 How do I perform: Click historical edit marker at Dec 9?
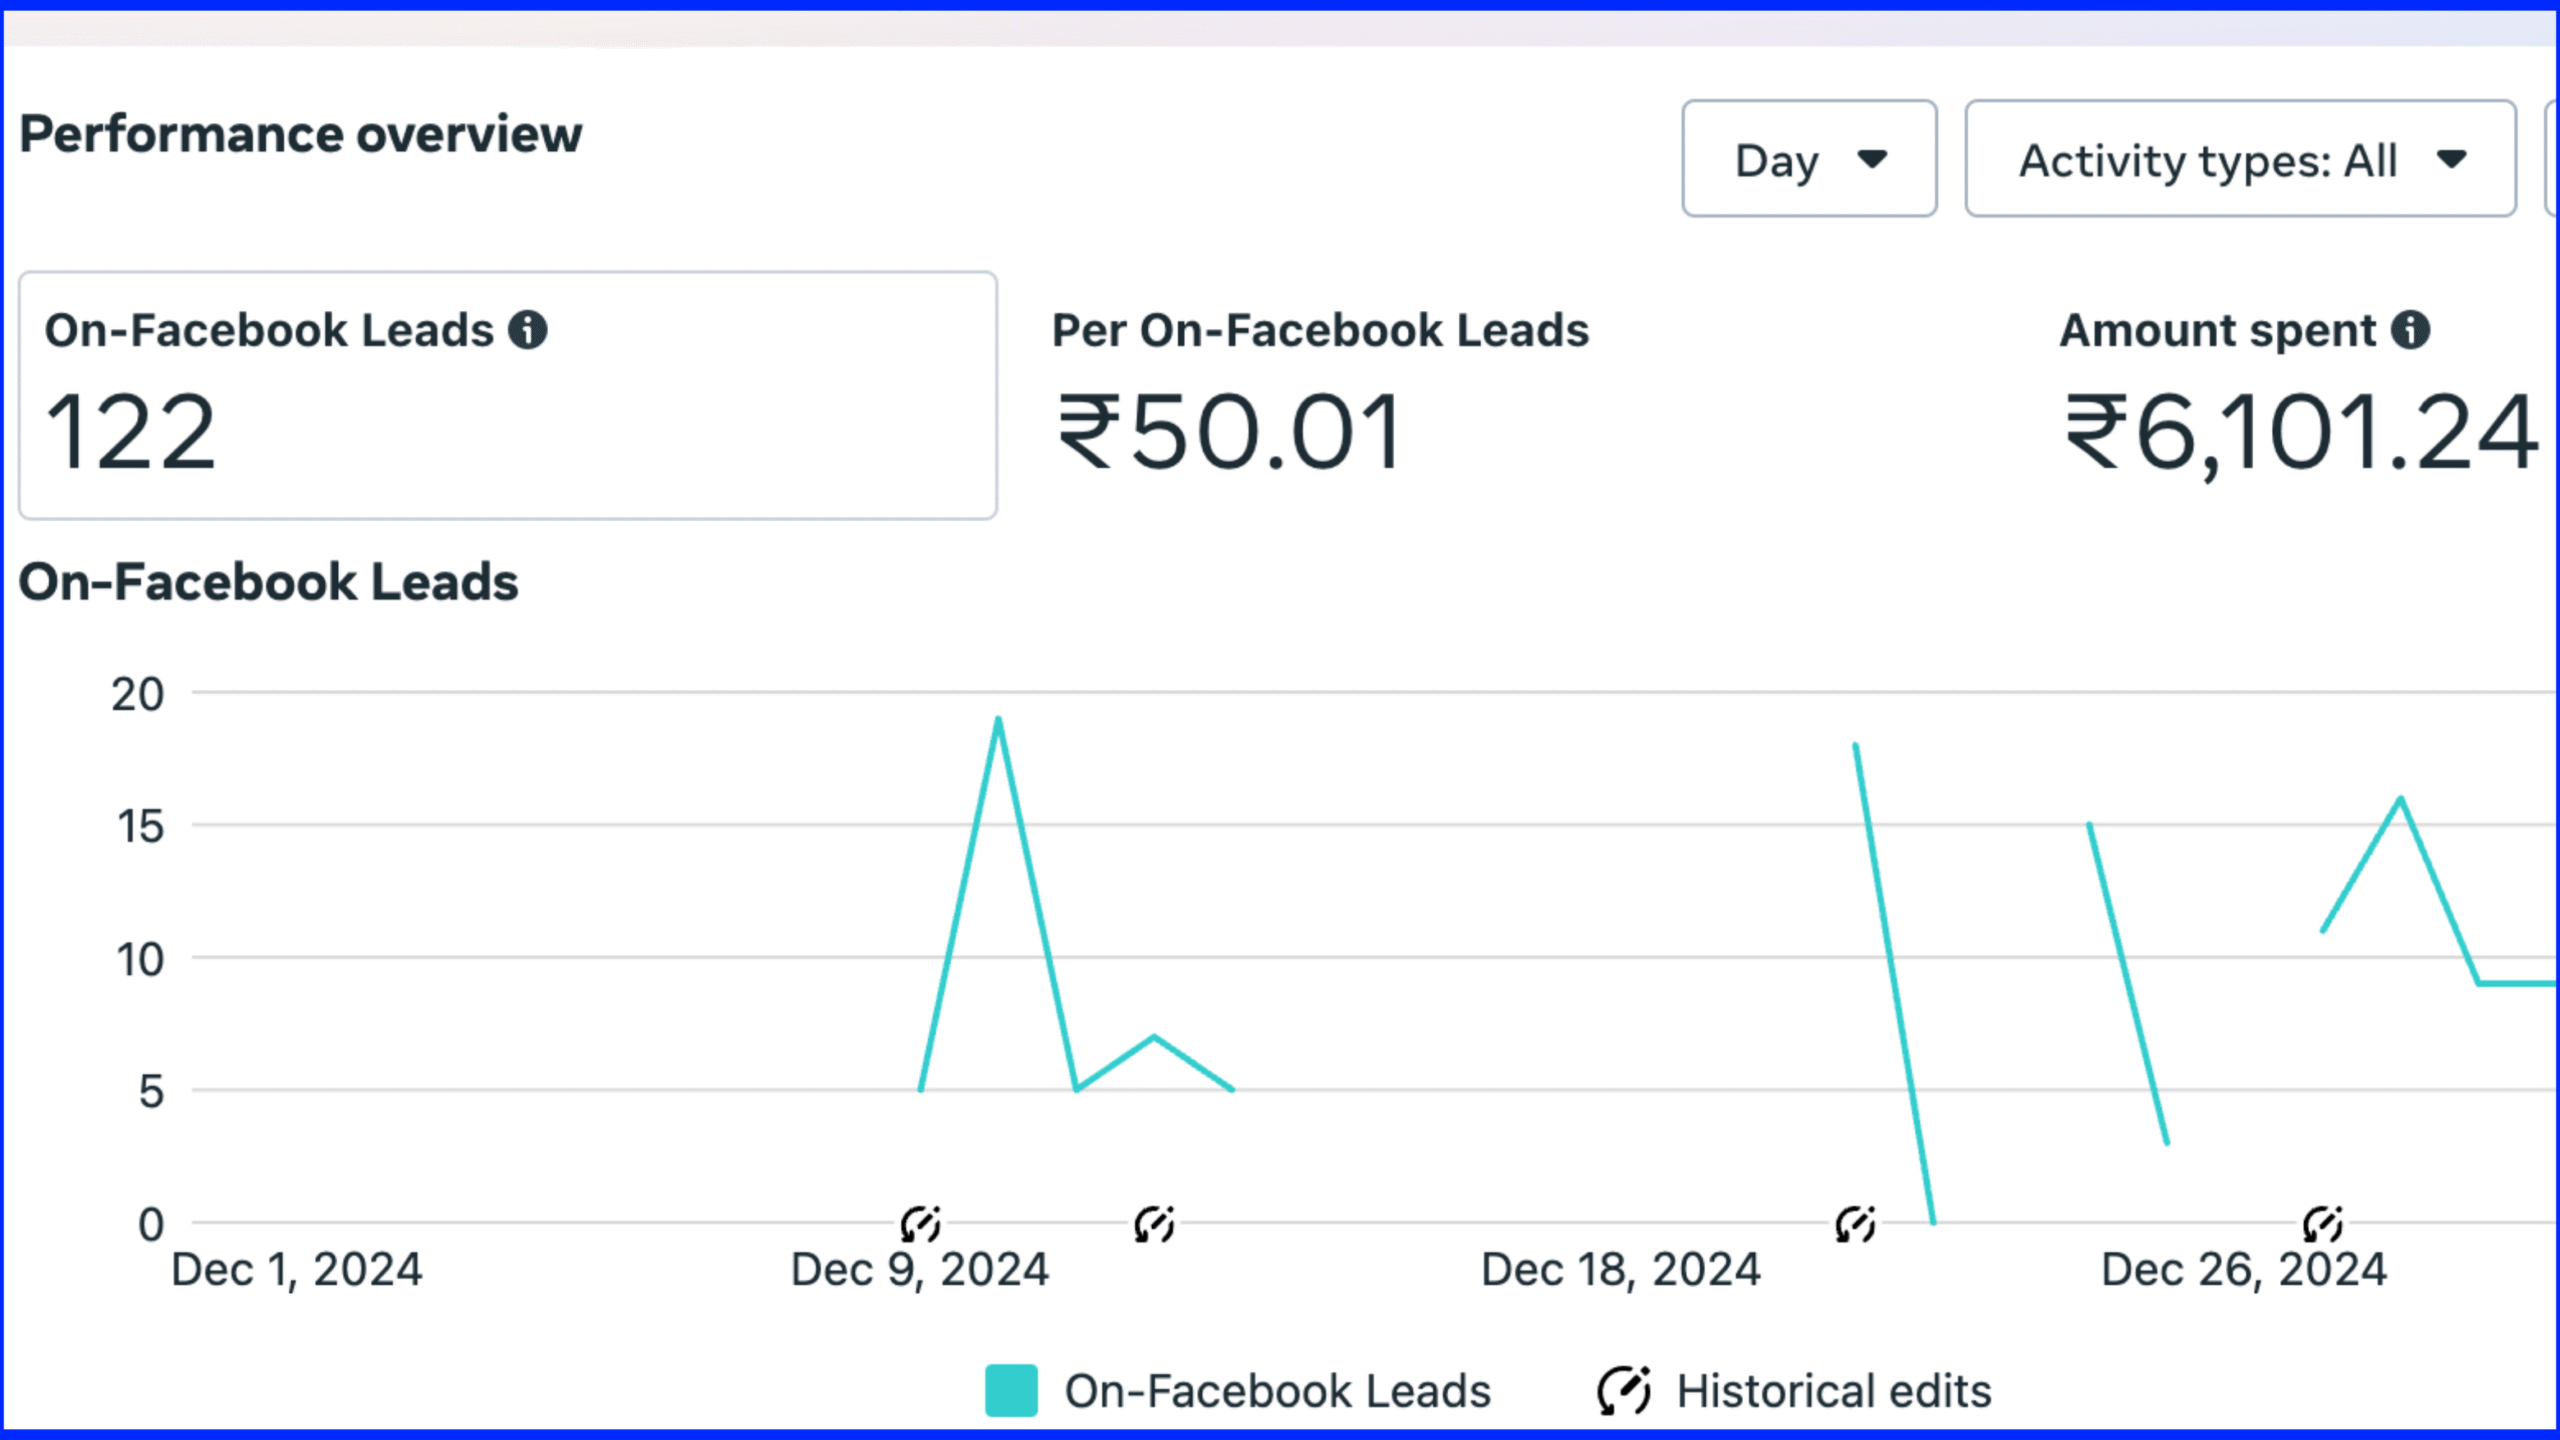(x=920, y=1223)
